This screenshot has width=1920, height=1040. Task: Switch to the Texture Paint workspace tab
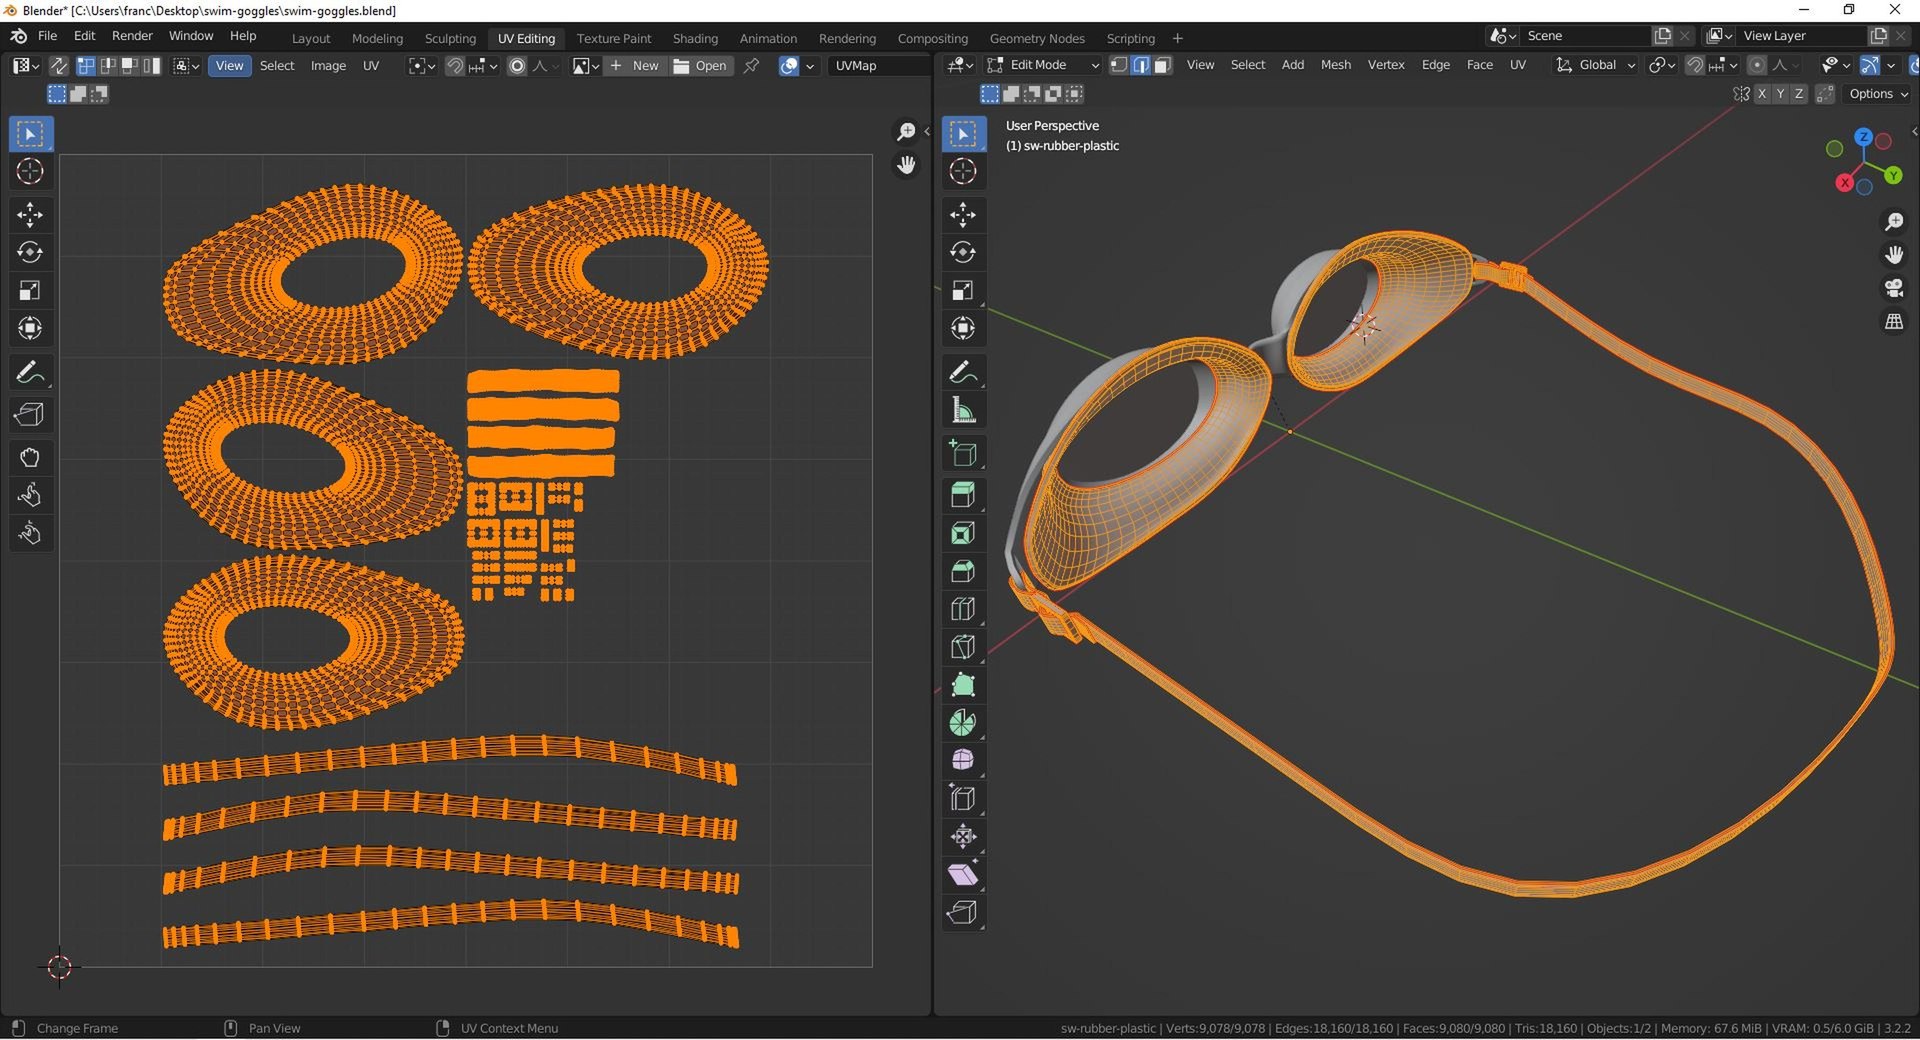[x=614, y=38]
